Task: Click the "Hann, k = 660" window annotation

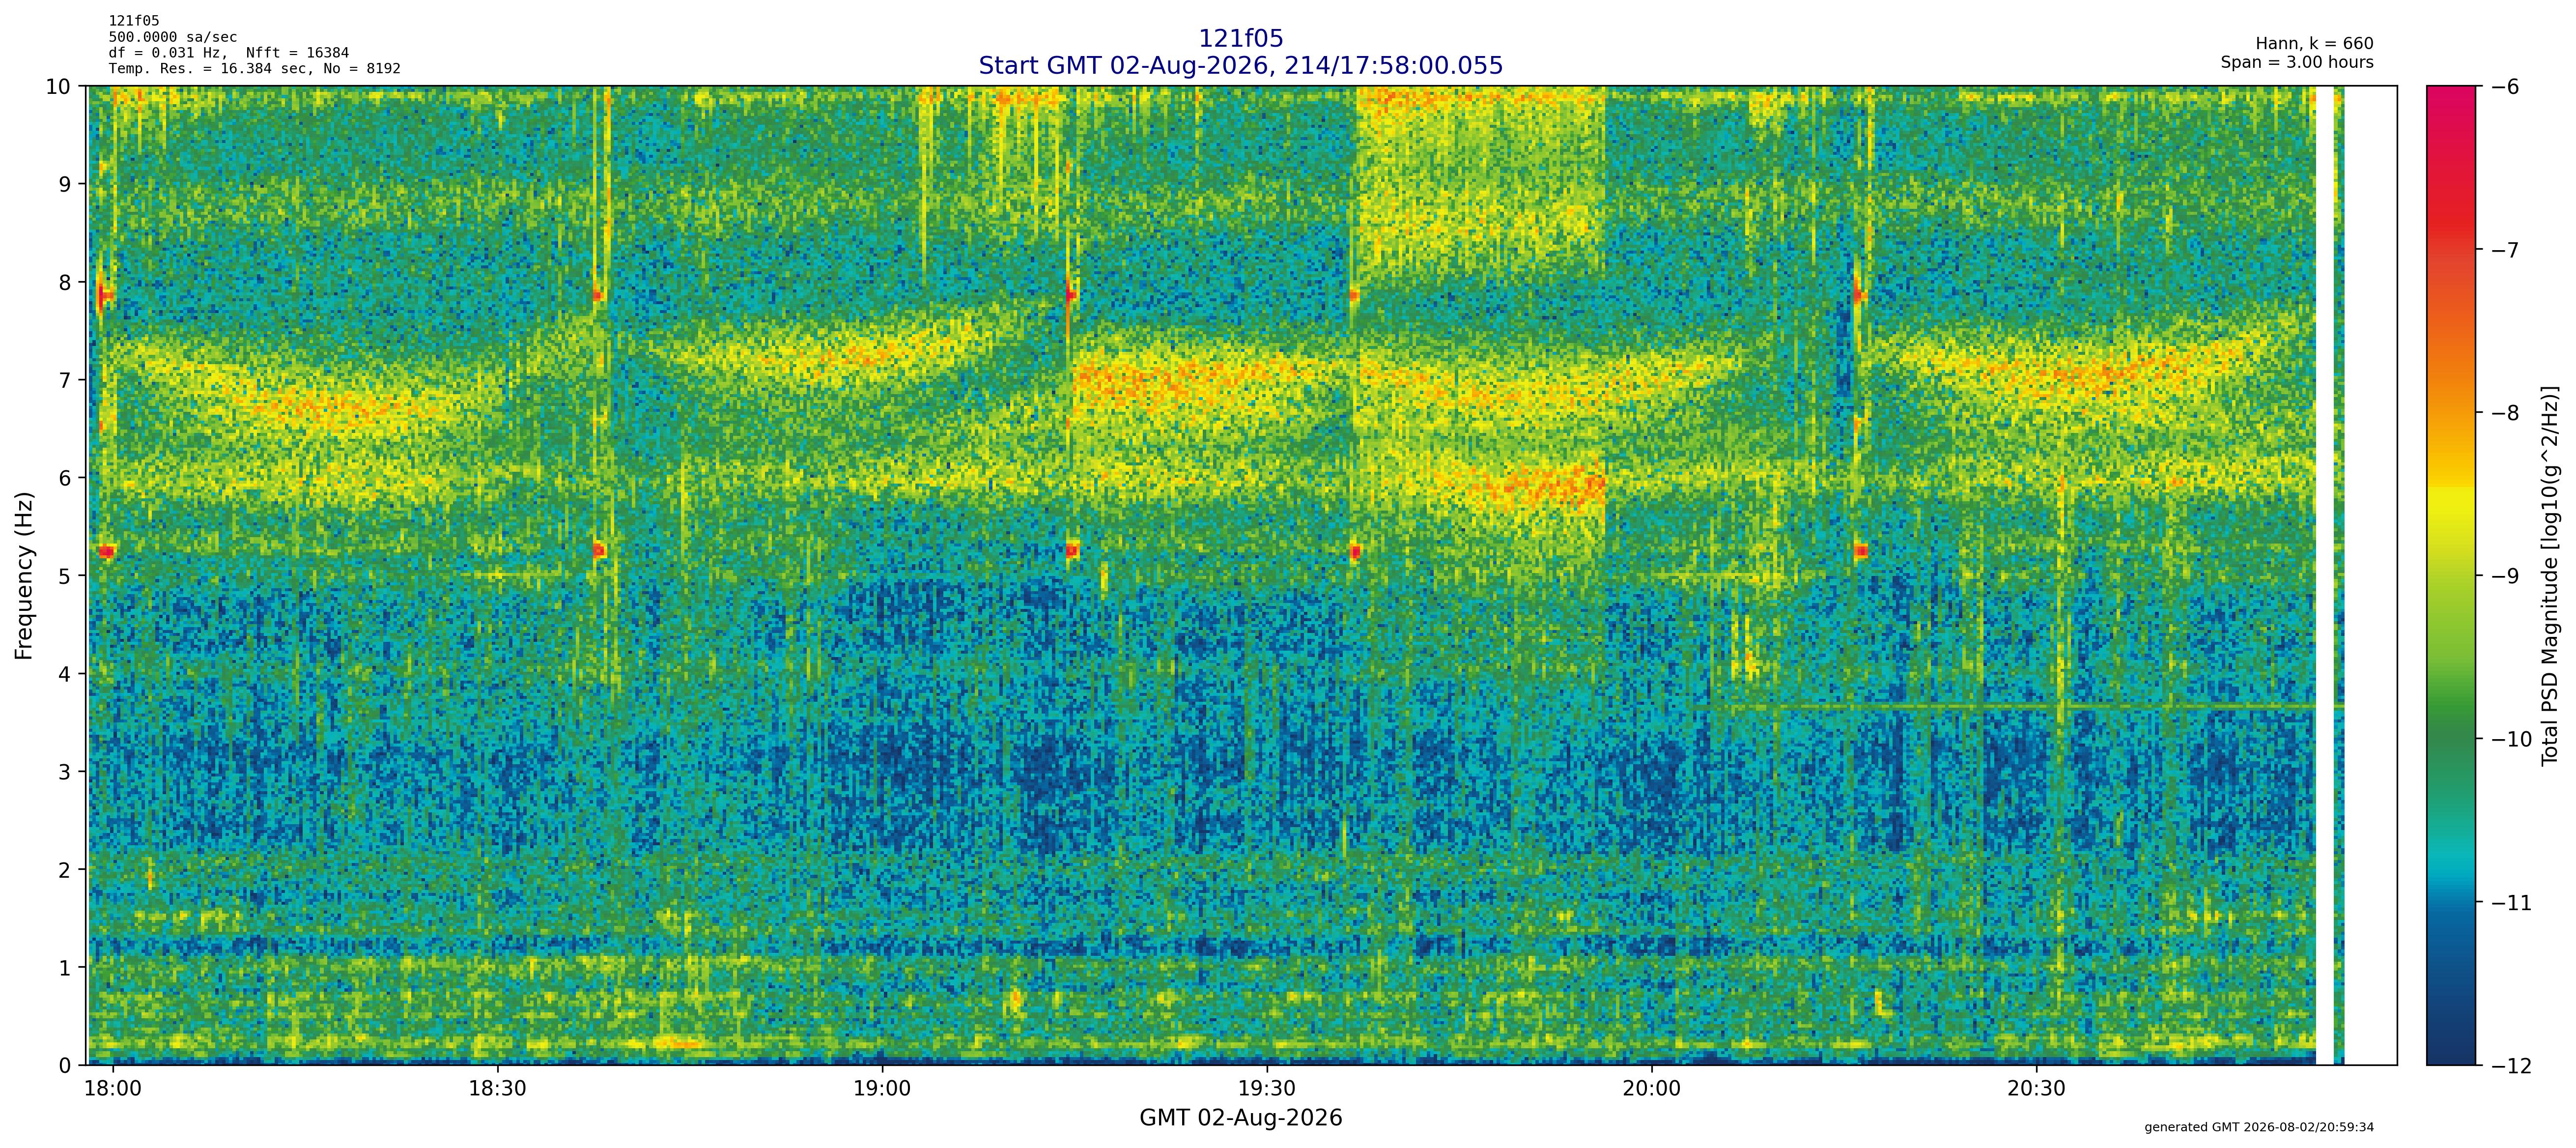Action: 2314,44
